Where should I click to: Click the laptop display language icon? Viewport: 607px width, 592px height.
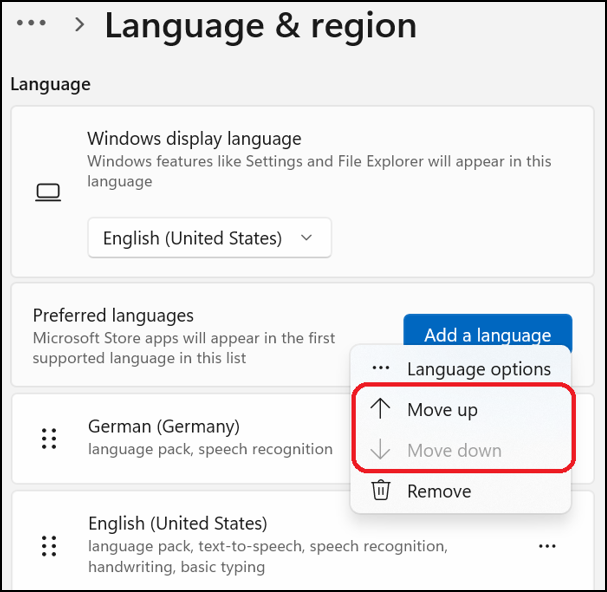coord(48,193)
